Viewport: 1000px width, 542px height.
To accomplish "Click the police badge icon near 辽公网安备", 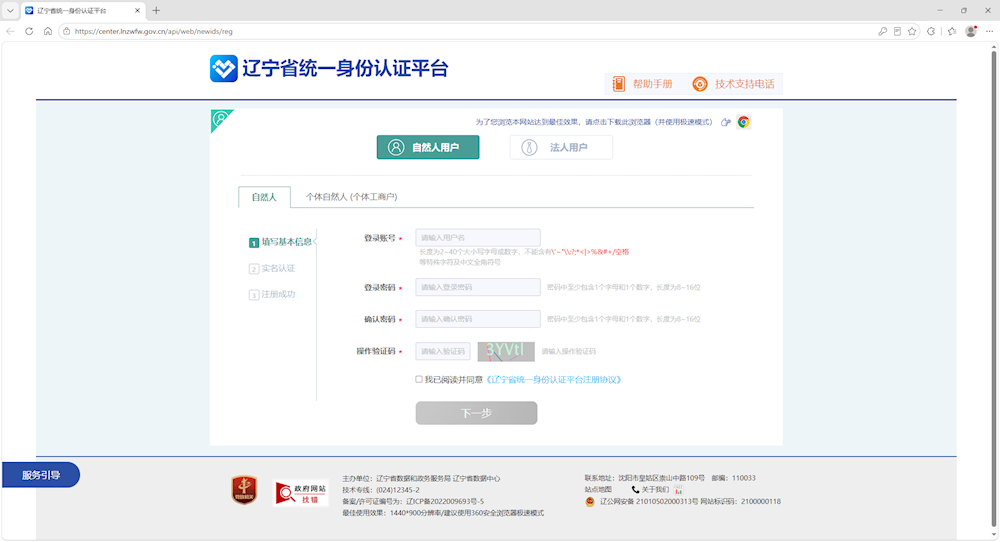I will (x=590, y=502).
